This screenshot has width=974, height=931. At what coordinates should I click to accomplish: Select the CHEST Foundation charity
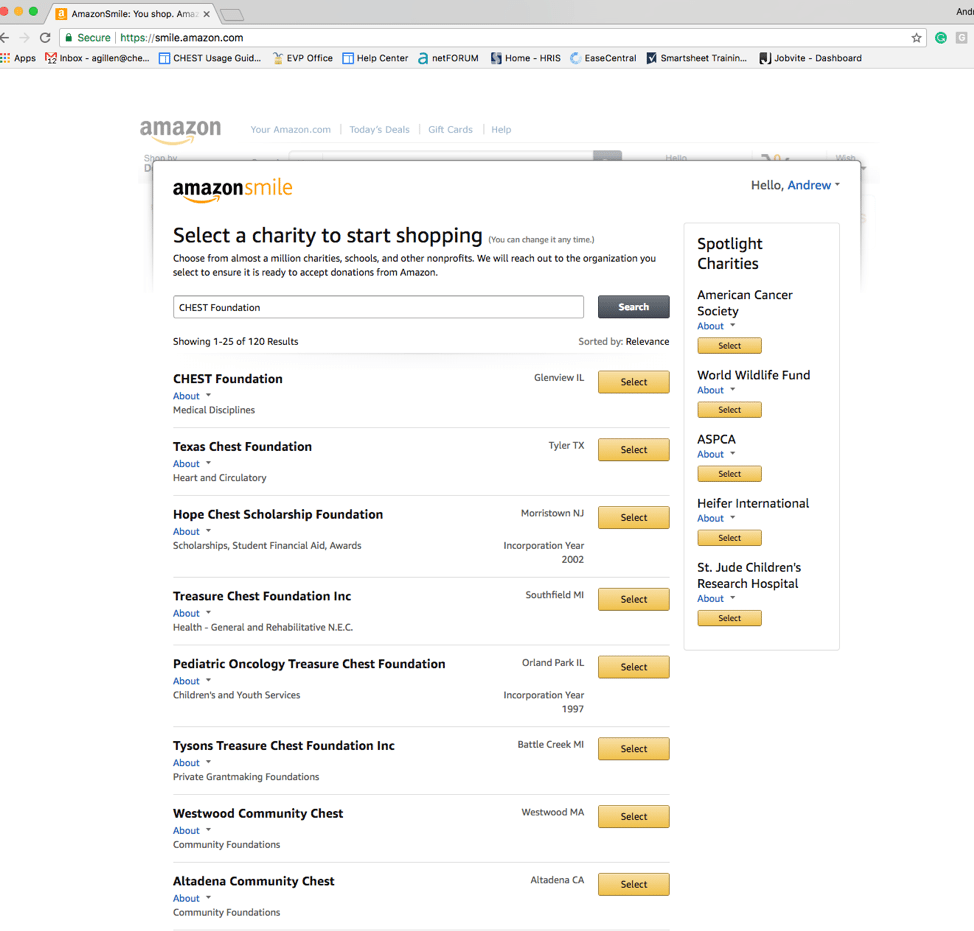633,381
